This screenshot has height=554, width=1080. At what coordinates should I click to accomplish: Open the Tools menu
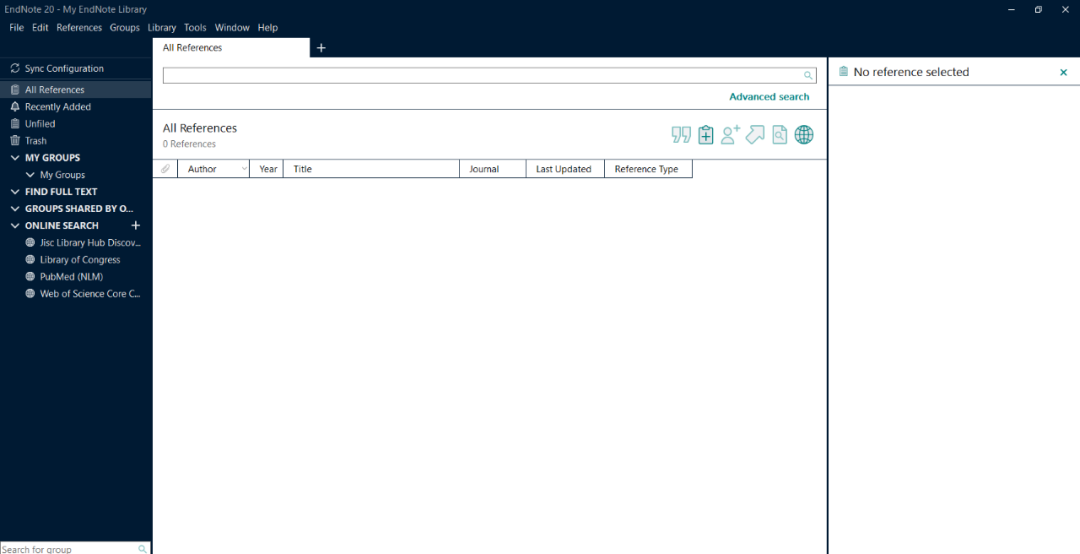point(195,28)
